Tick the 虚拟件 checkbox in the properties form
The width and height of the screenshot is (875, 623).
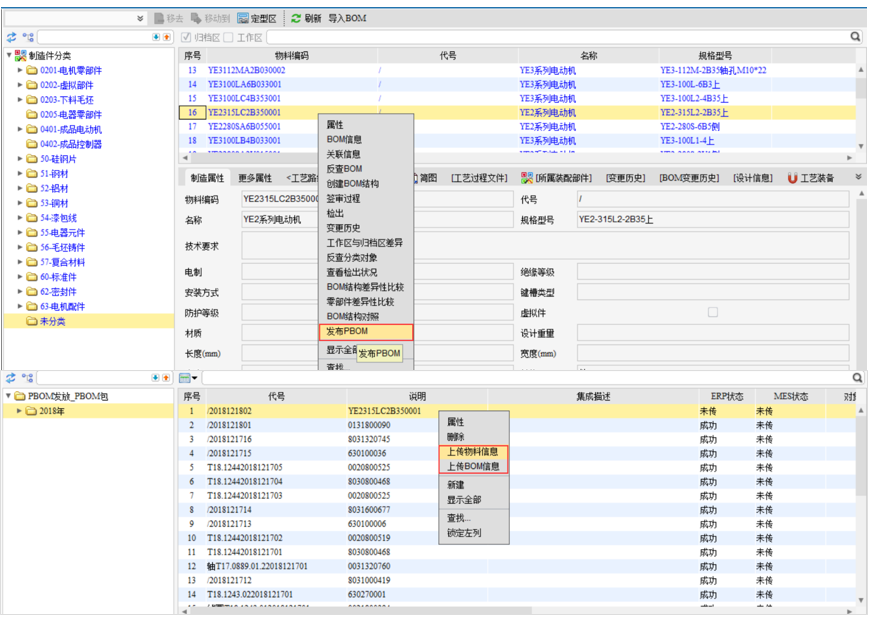point(712,312)
